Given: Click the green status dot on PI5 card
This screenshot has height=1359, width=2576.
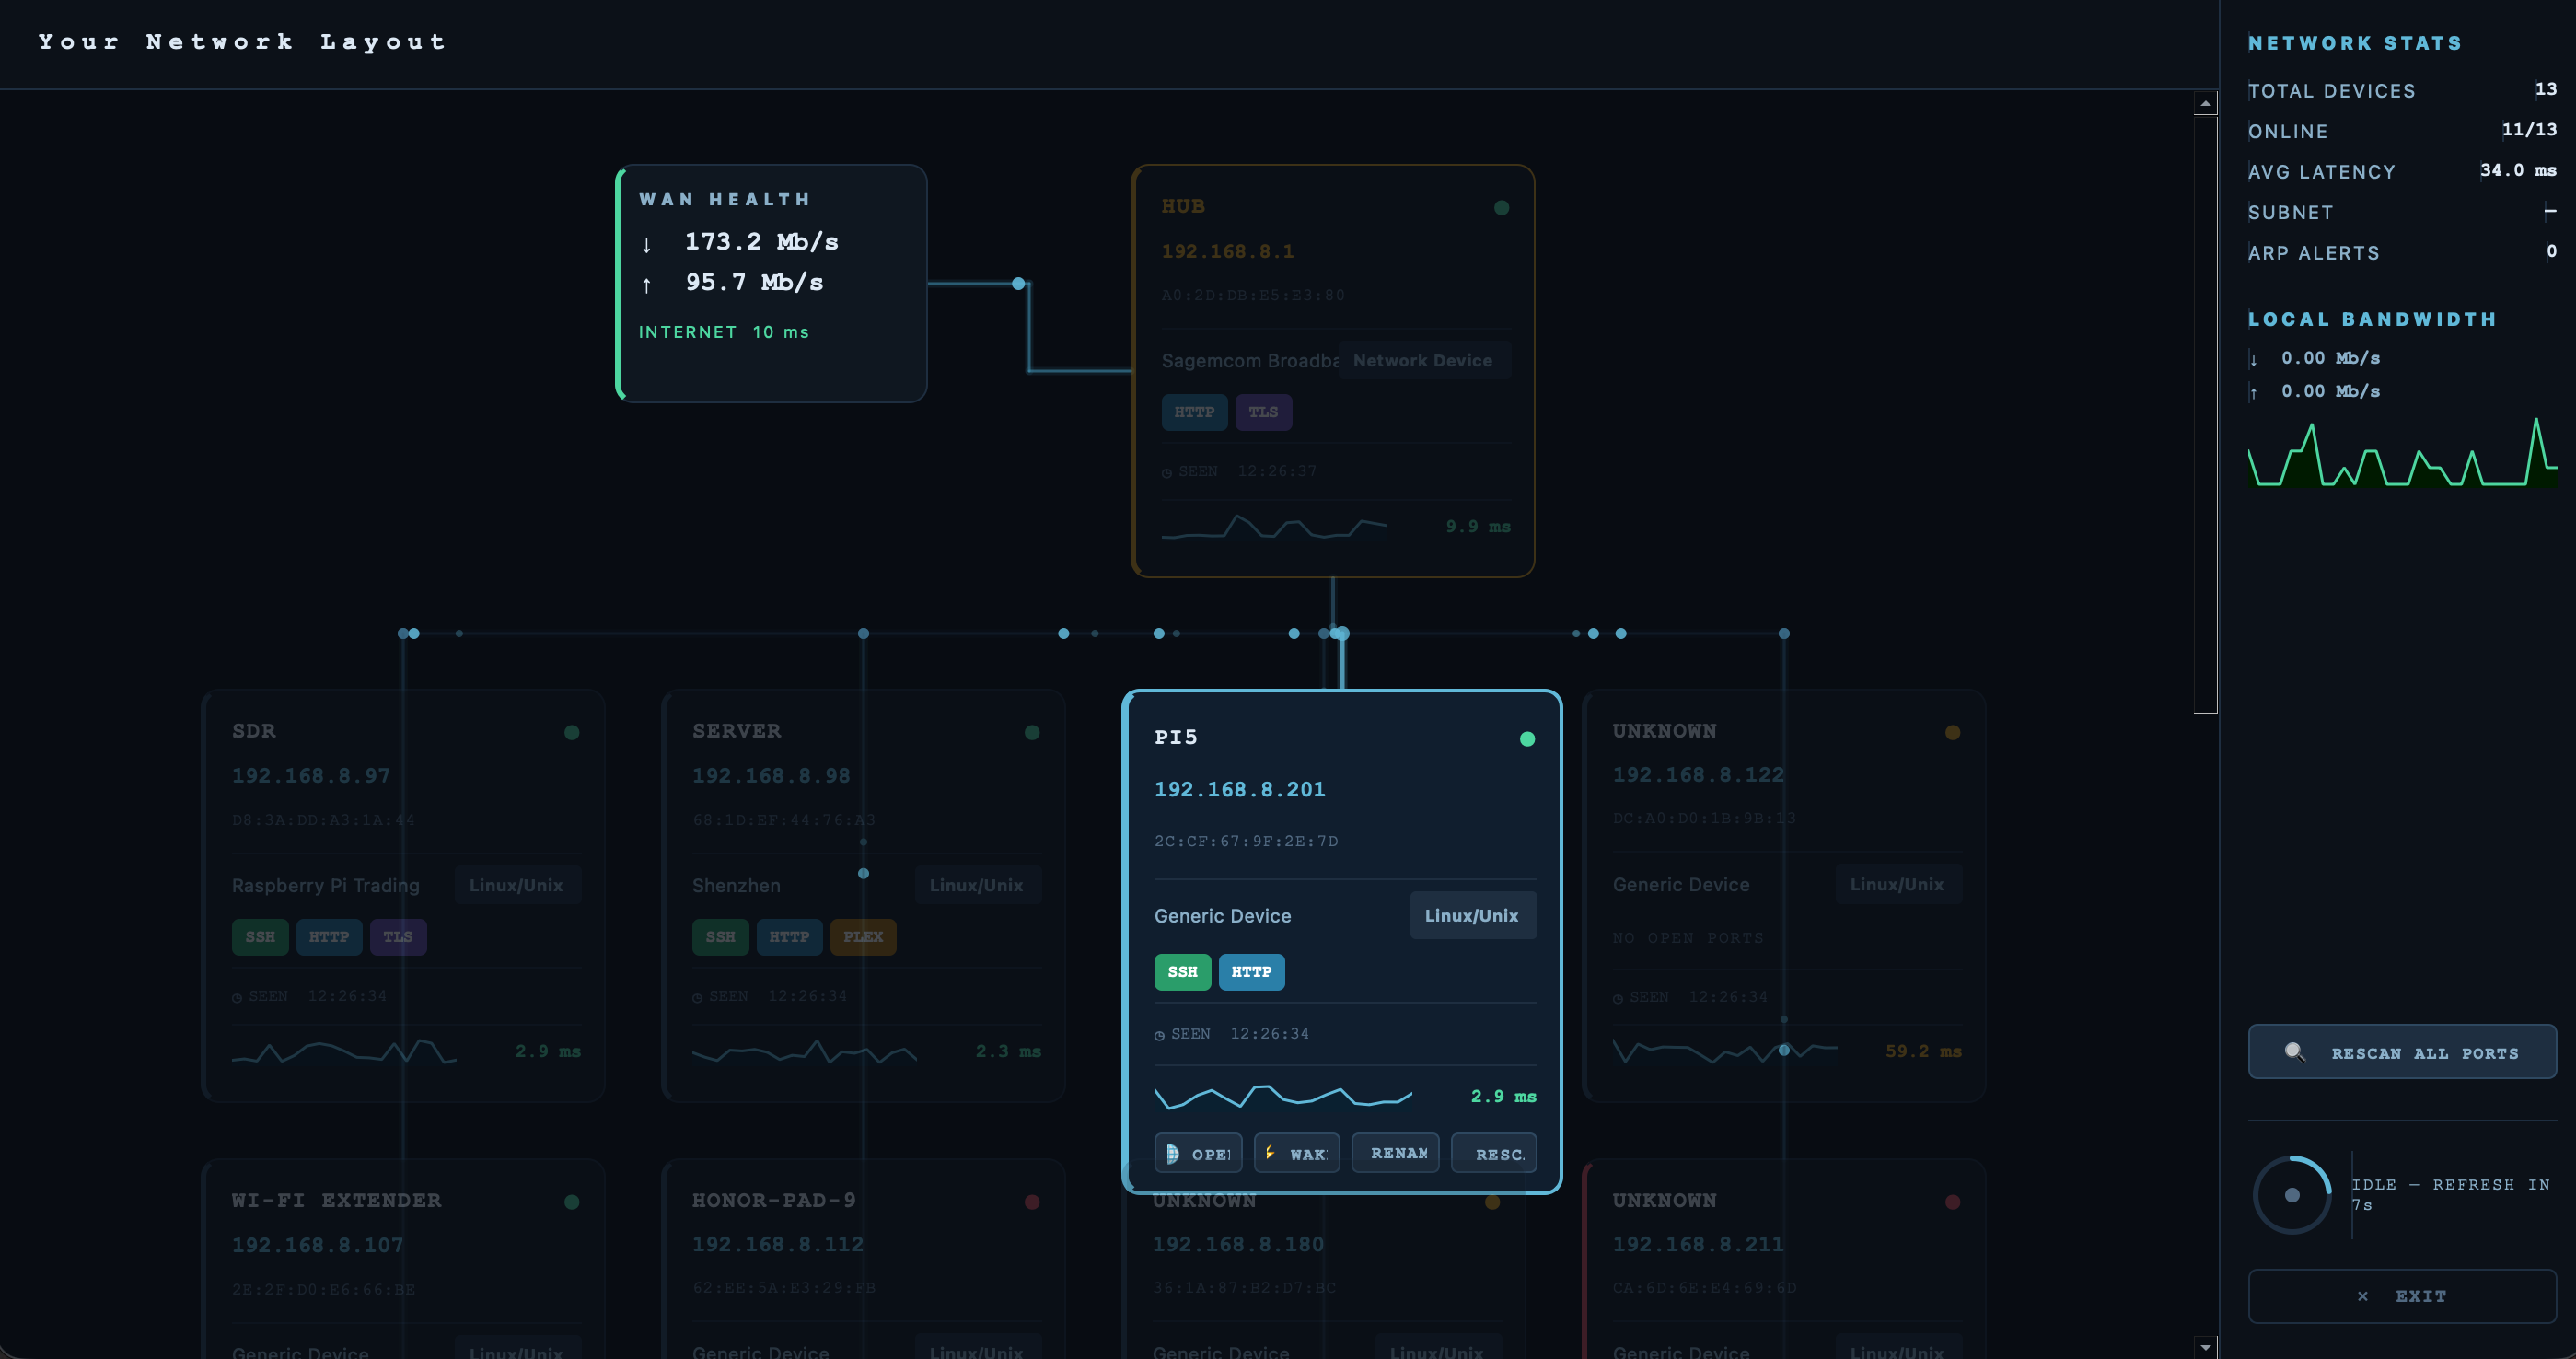Looking at the screenshot, I should pyautogui.click(x=1527, y=739).
